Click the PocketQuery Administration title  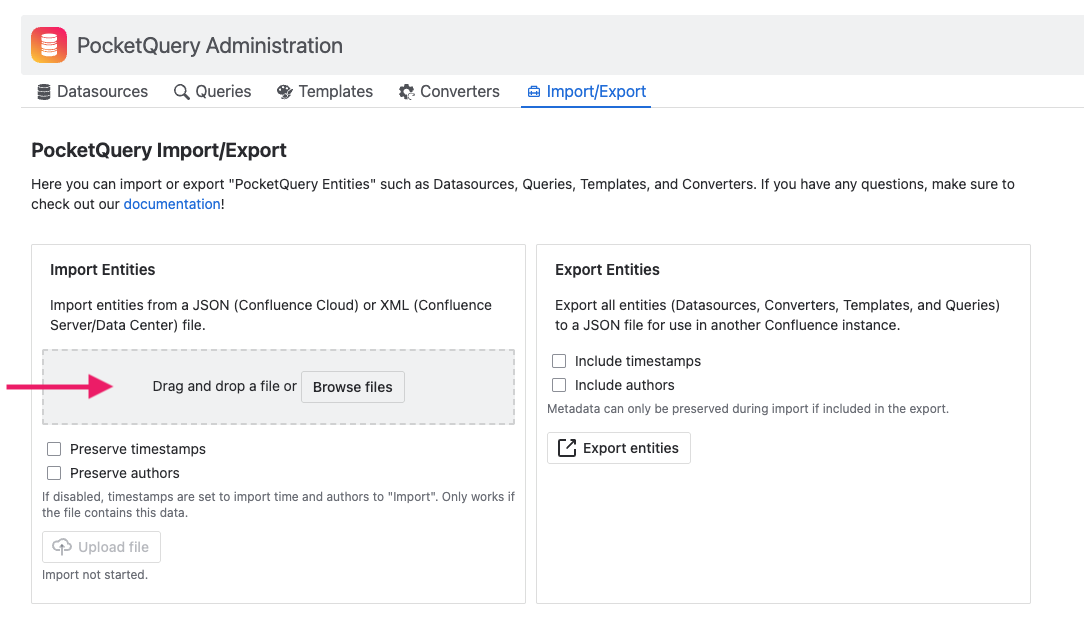click(x=210, y=46)
